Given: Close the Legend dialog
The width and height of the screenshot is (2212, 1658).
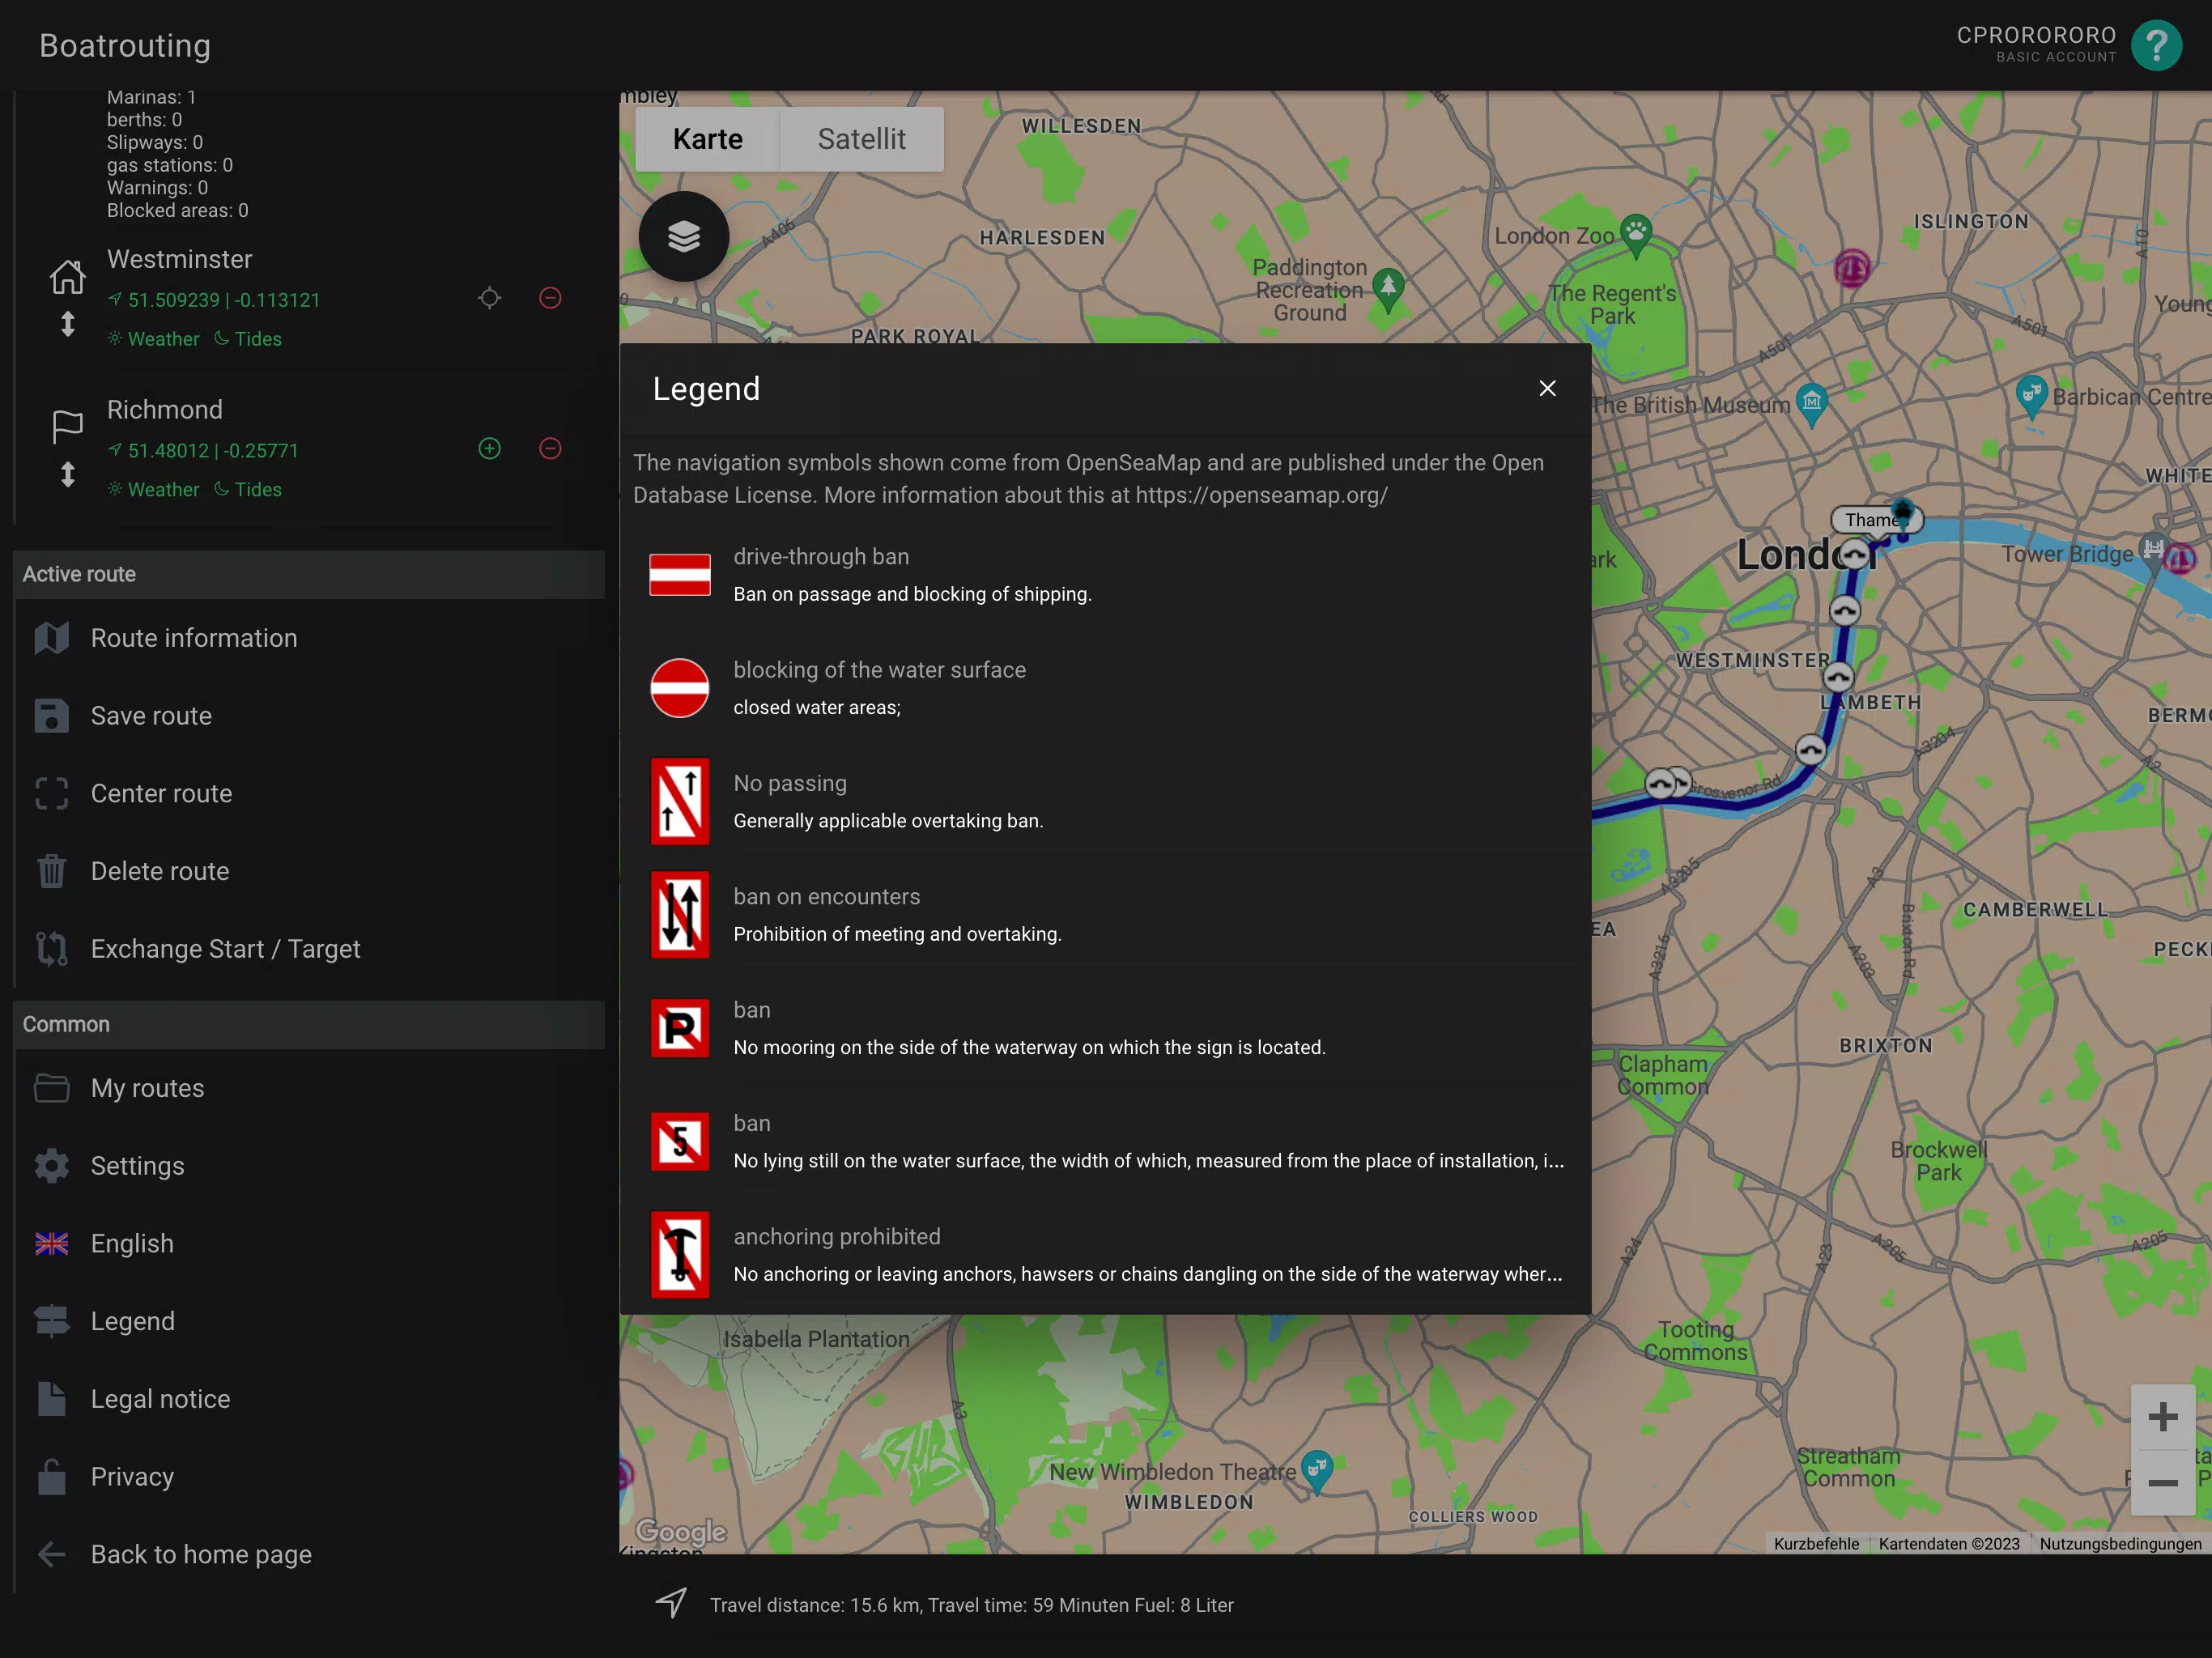Looking at the screenshot, I should (x=1547, y=388).
